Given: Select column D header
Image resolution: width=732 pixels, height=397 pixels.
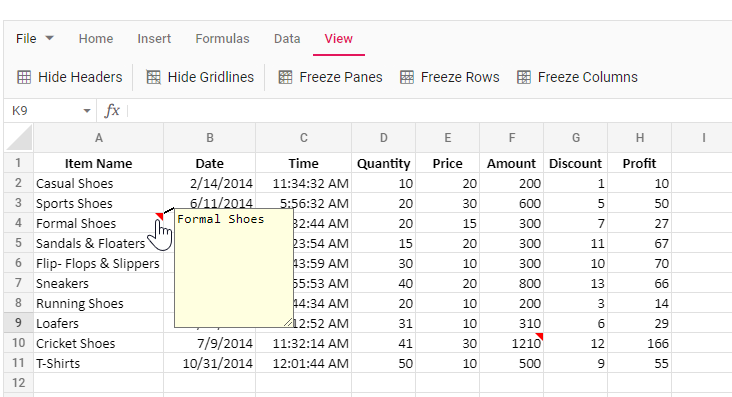Looking at the screenshot, I should point(383,138).
